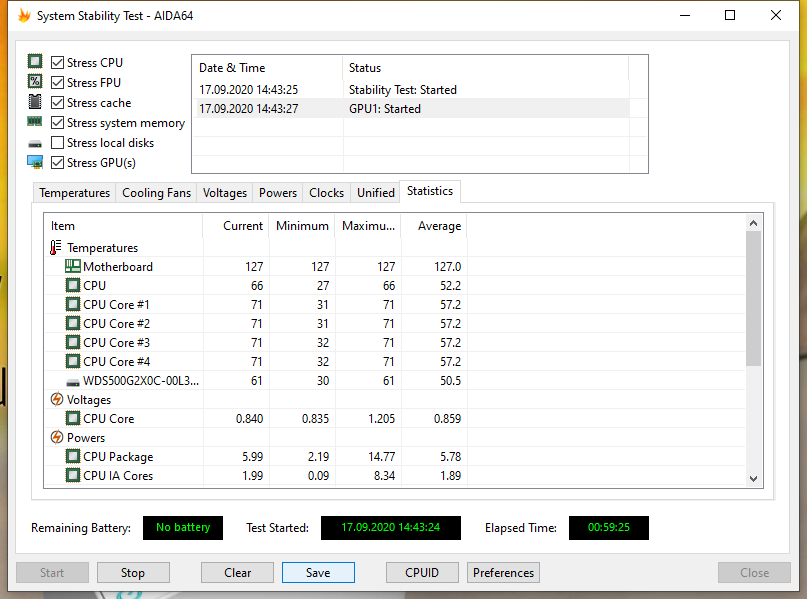Click the system memory RAM stick icon
This screenshot has width=807, height=599.
(34, 121)
